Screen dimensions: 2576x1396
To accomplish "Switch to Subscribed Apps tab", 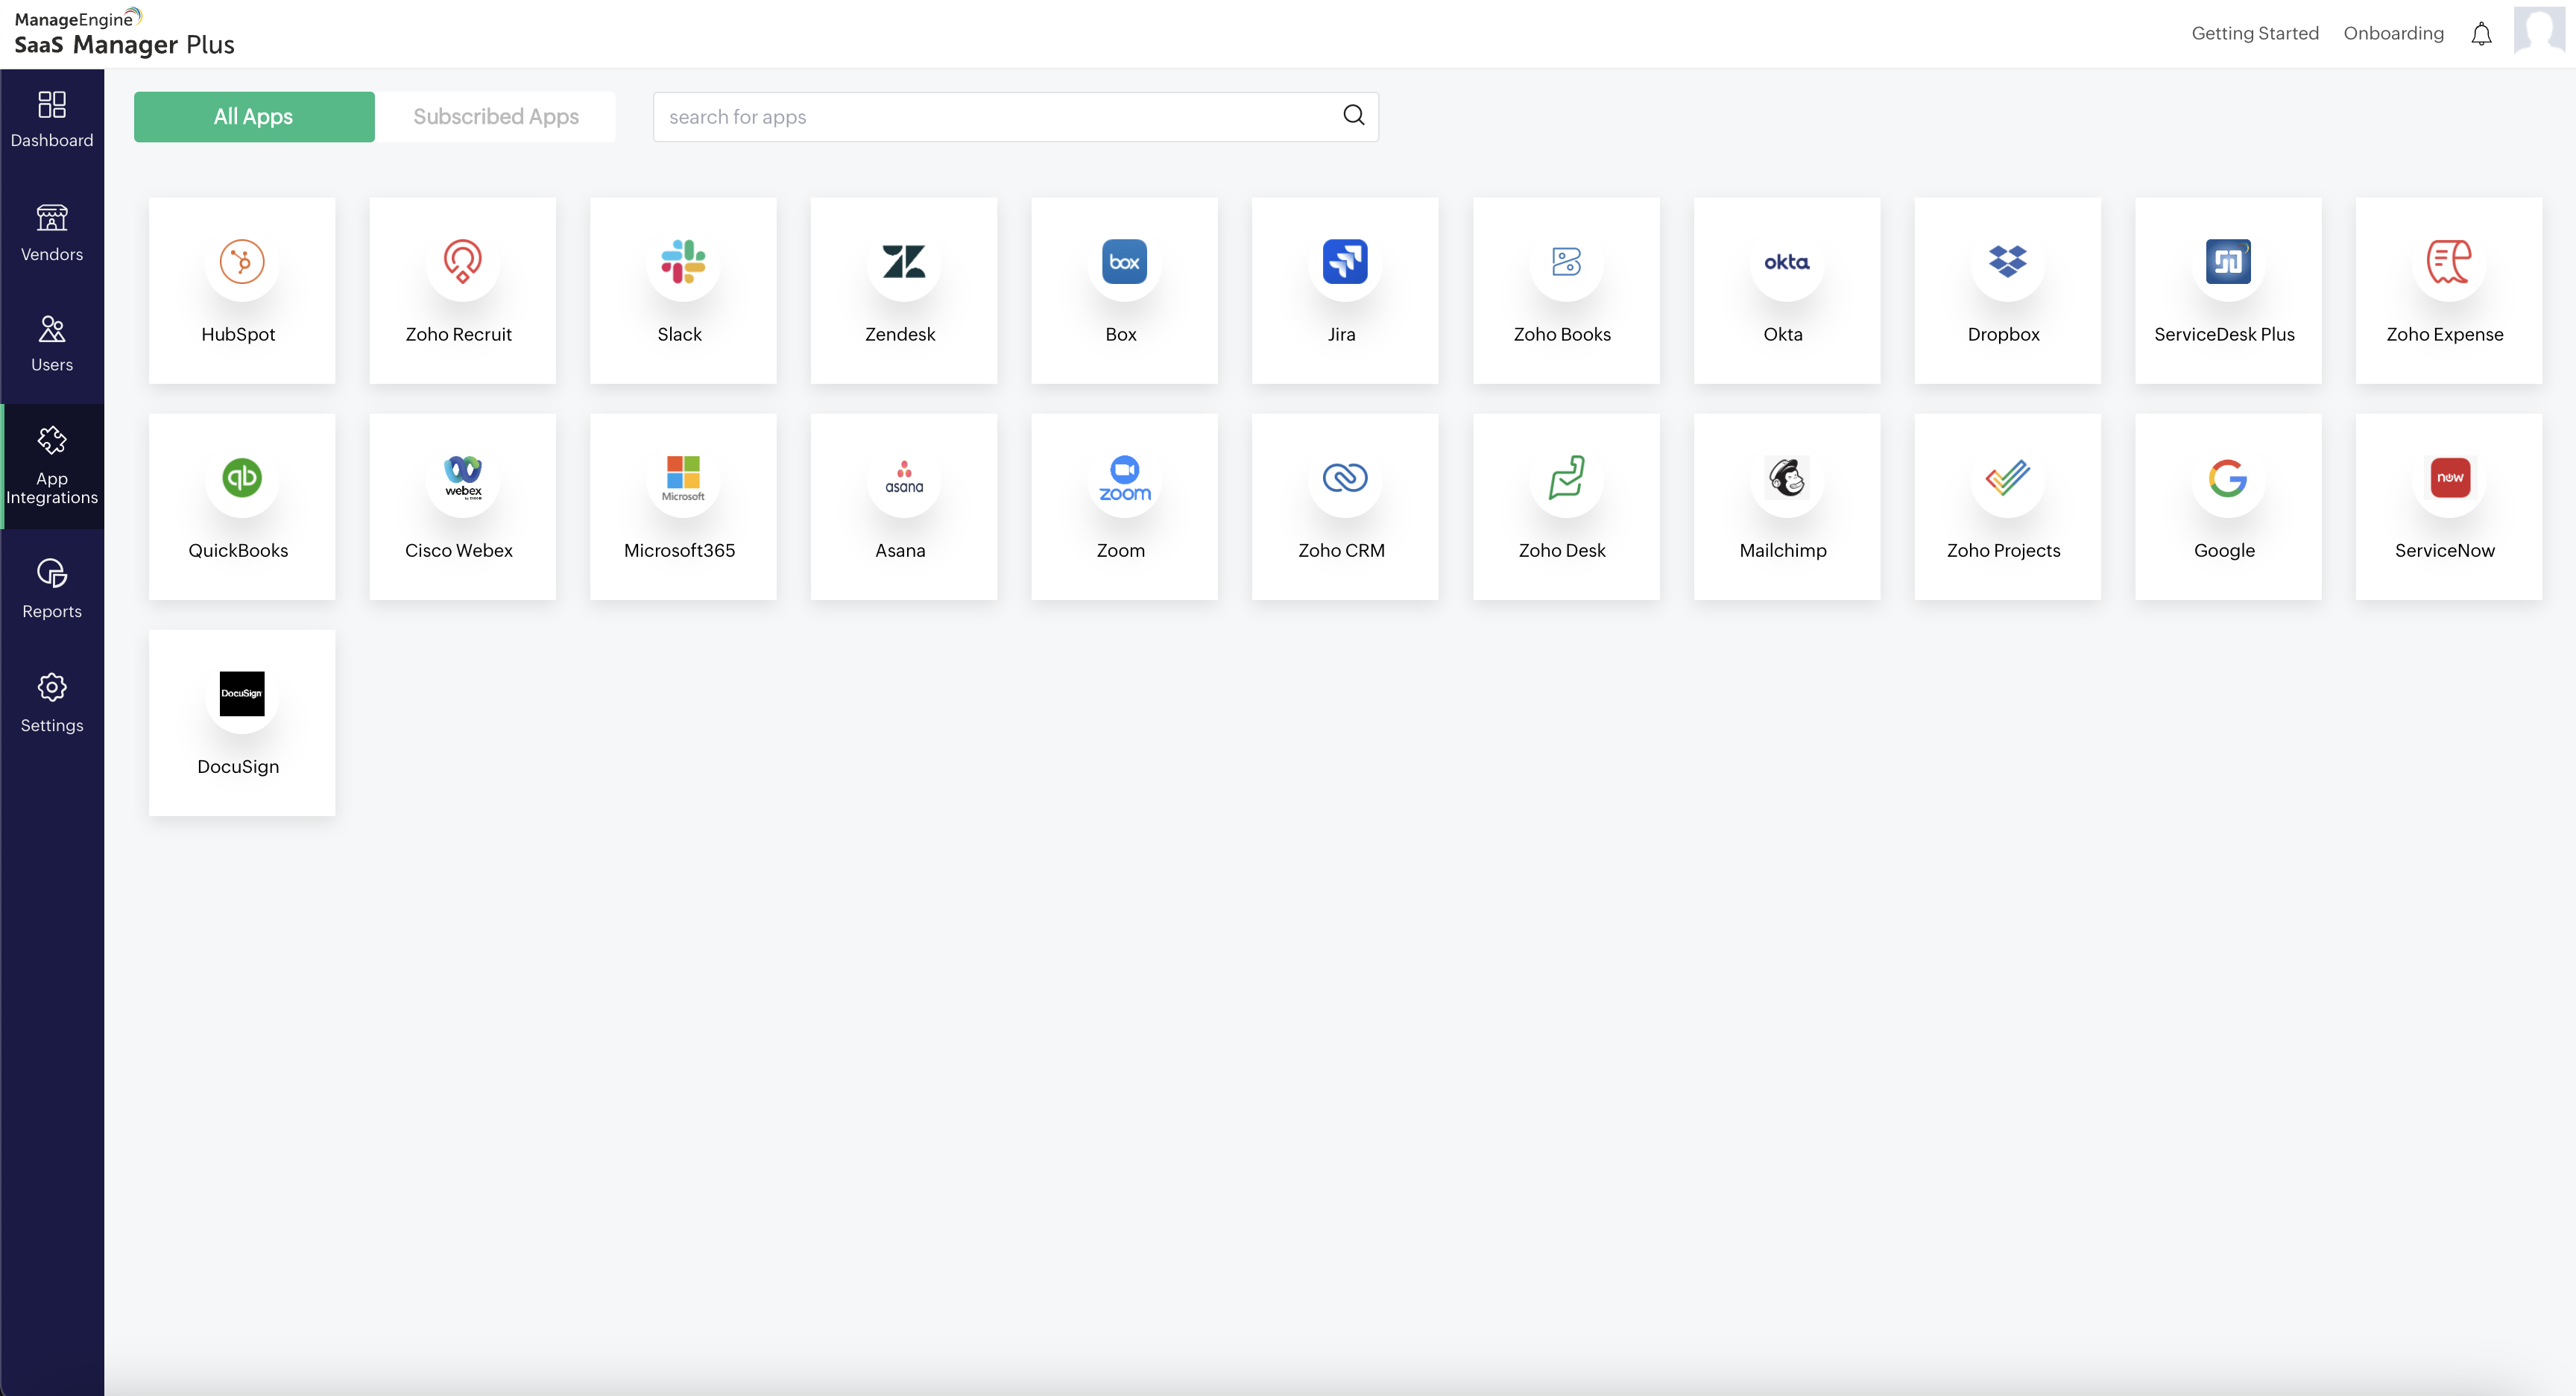I will [x=496, y=116].
